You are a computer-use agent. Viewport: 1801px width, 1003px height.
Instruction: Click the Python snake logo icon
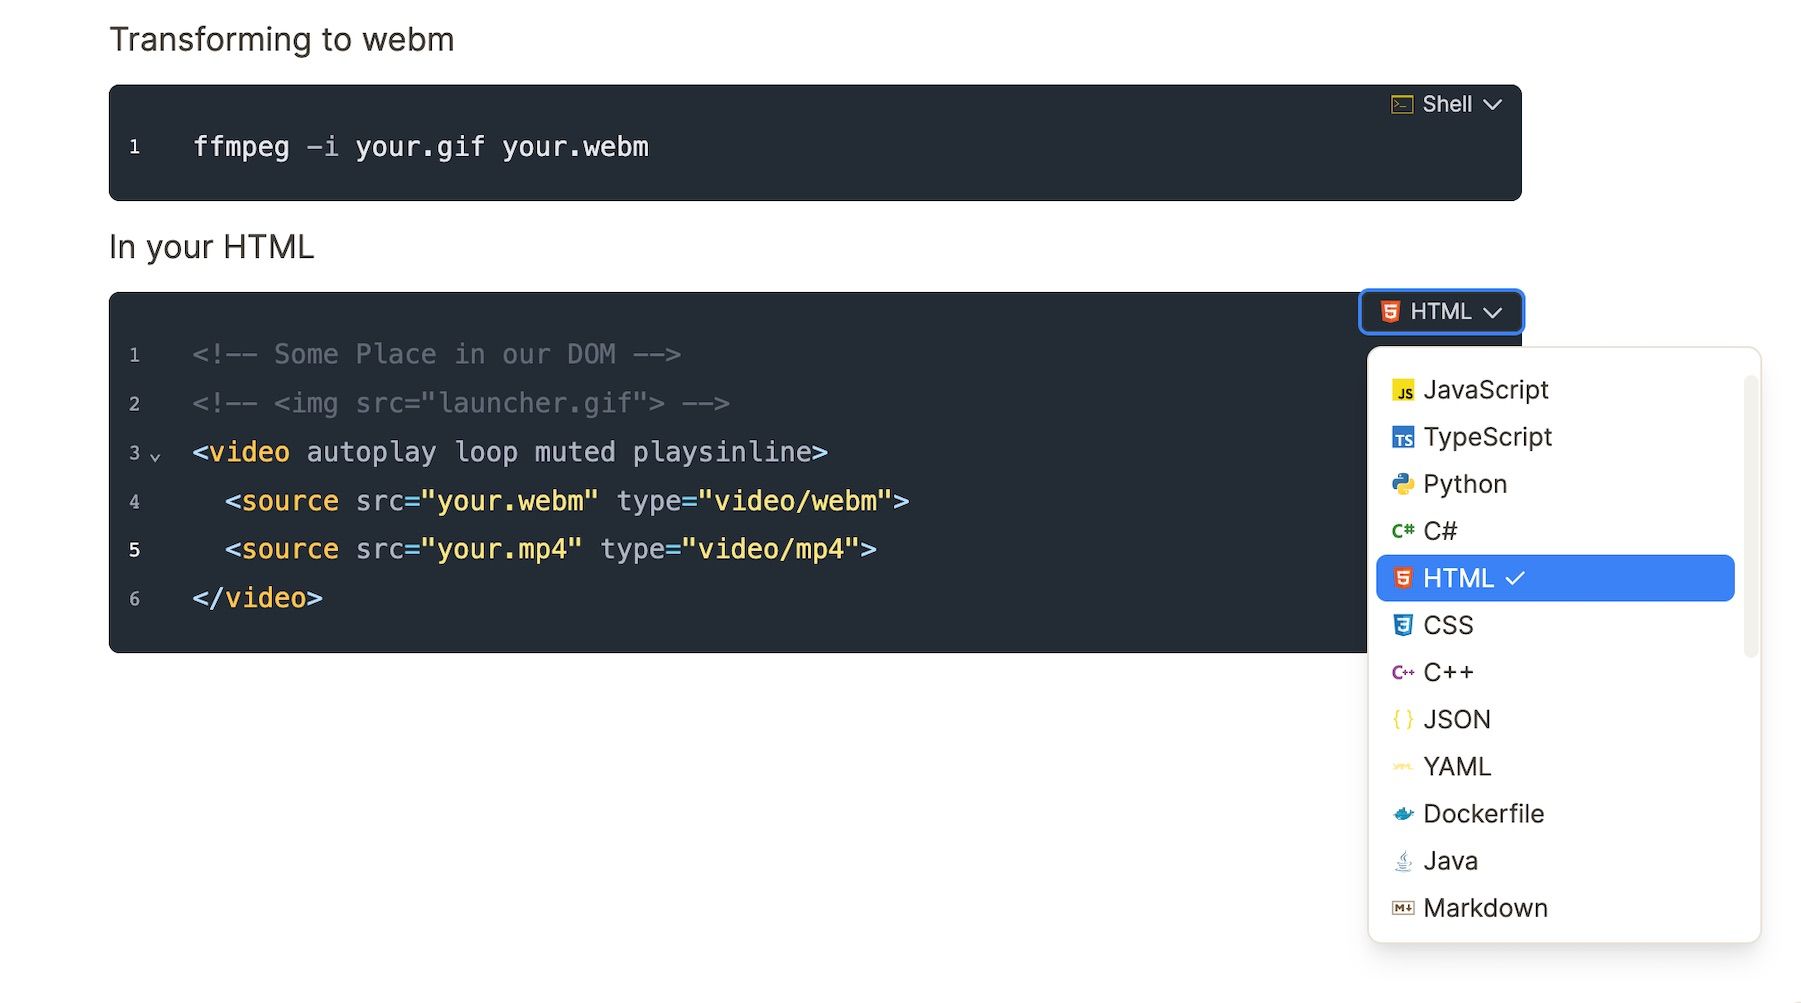pos(1403,485)
